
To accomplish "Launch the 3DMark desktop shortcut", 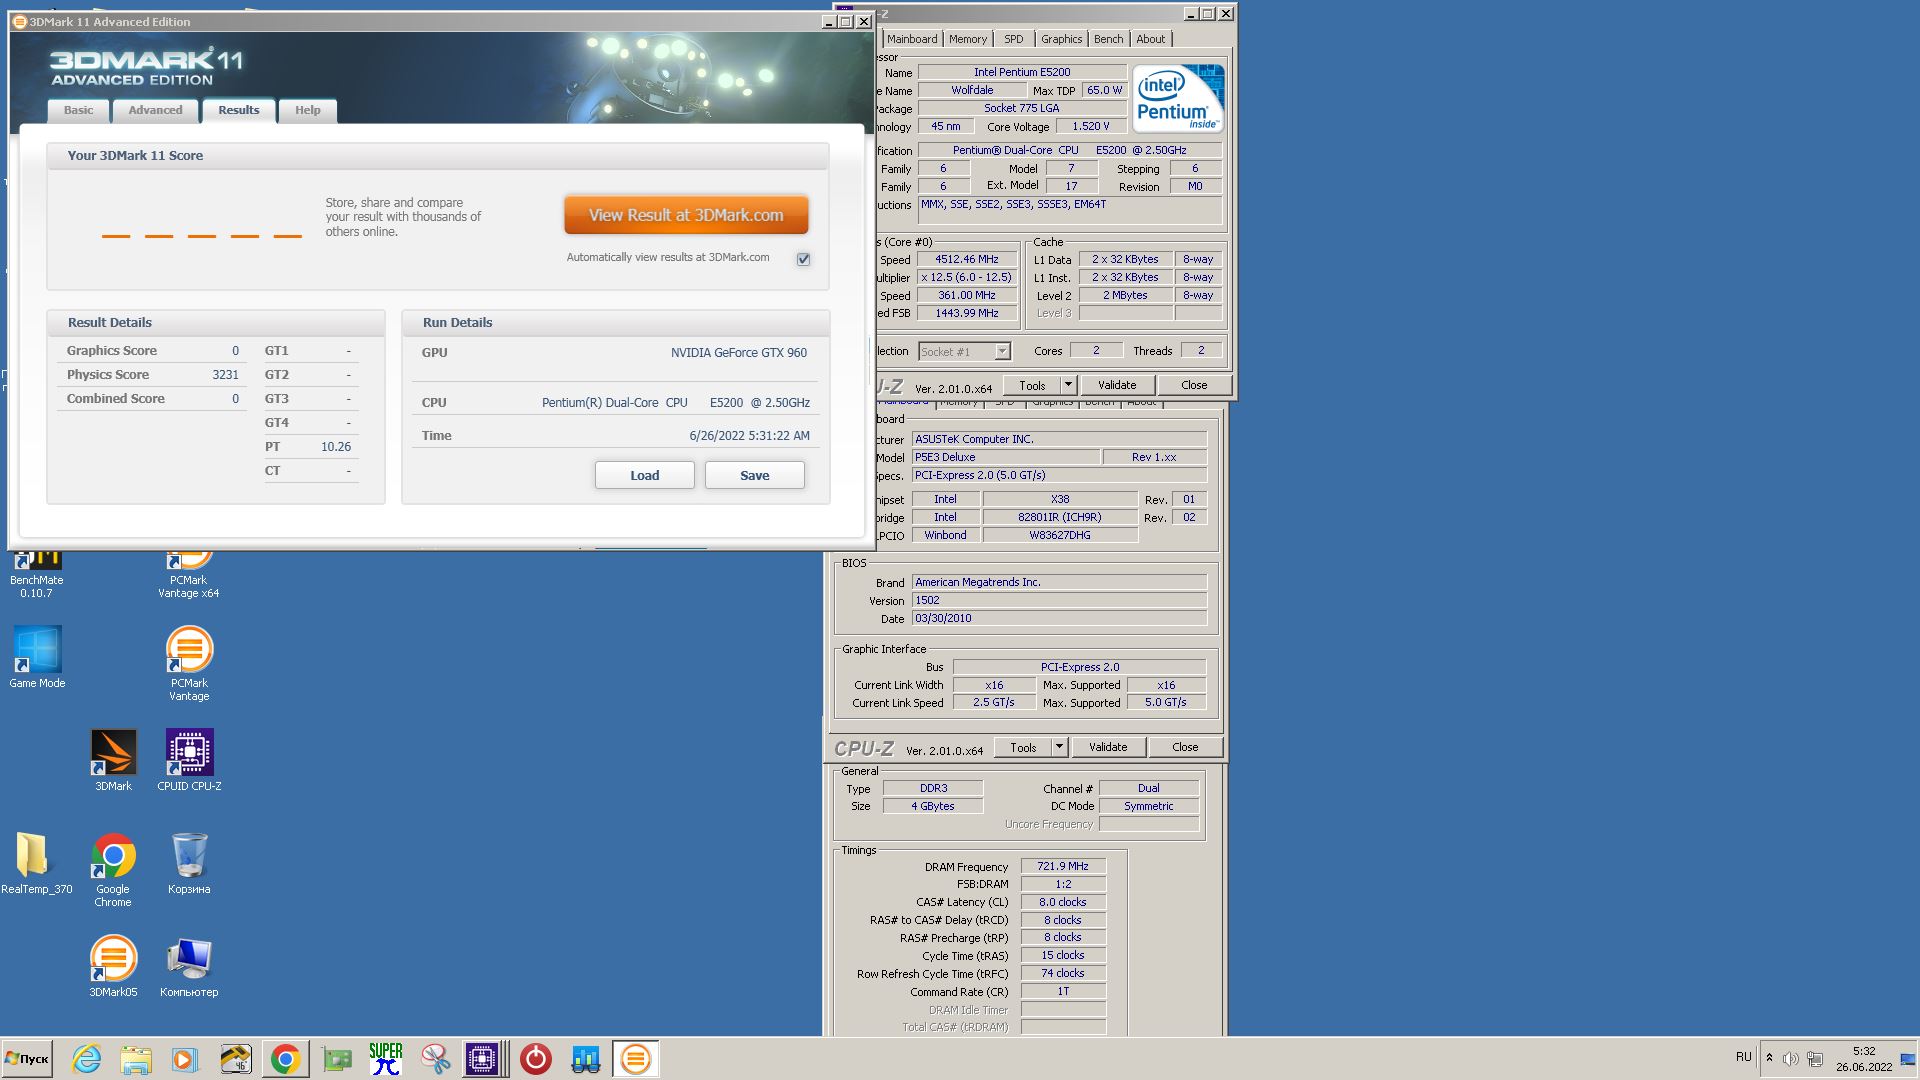I will point(113,760).
